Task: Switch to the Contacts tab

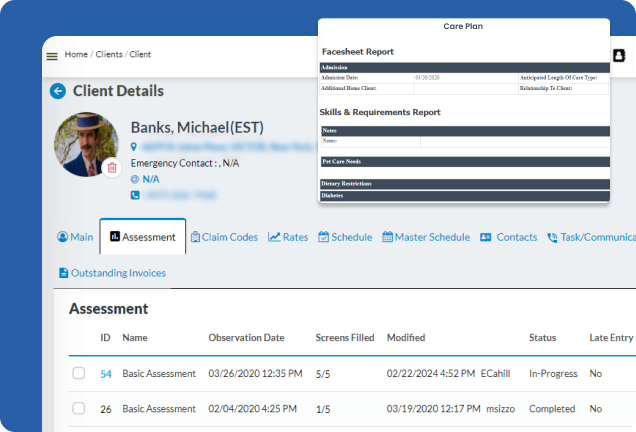Action: point(508,237)
